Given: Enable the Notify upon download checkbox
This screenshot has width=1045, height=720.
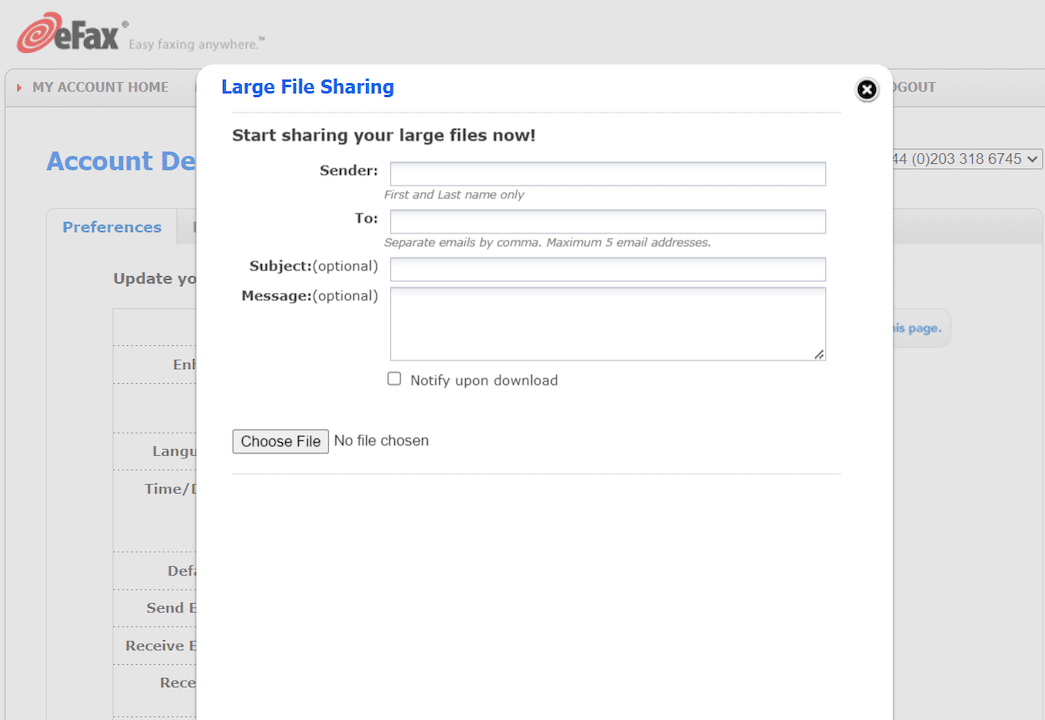Looking at the screenshot, I should [x=394, y=378].
